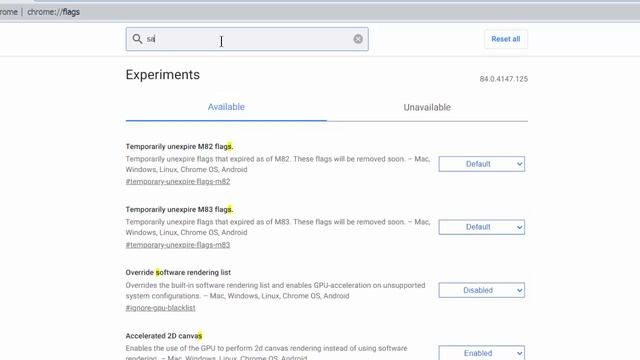
Task: Switch to the Unavailable tab
Action: pos(427,107)
